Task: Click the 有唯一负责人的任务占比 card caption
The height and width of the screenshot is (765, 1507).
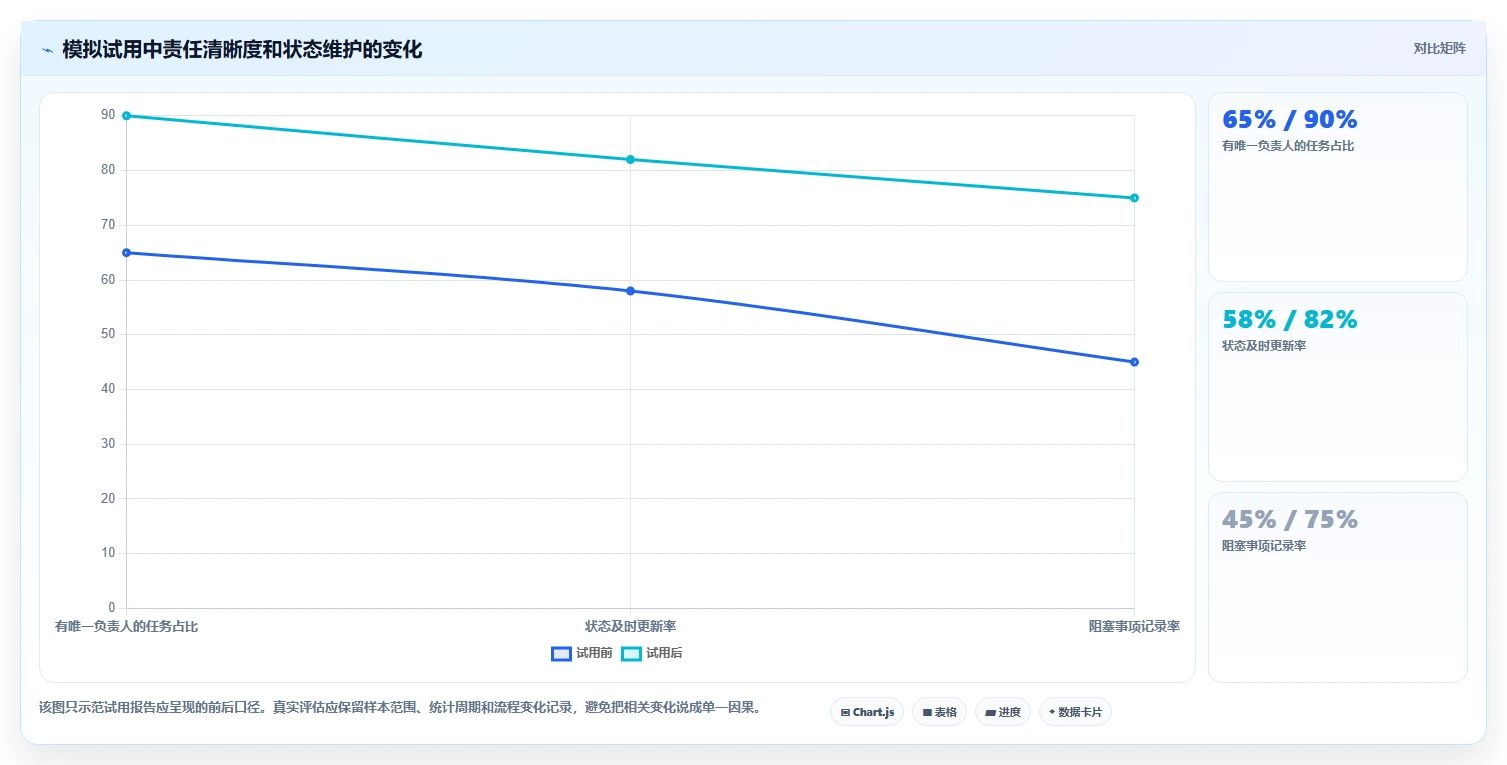Action: coord(1288,146)
